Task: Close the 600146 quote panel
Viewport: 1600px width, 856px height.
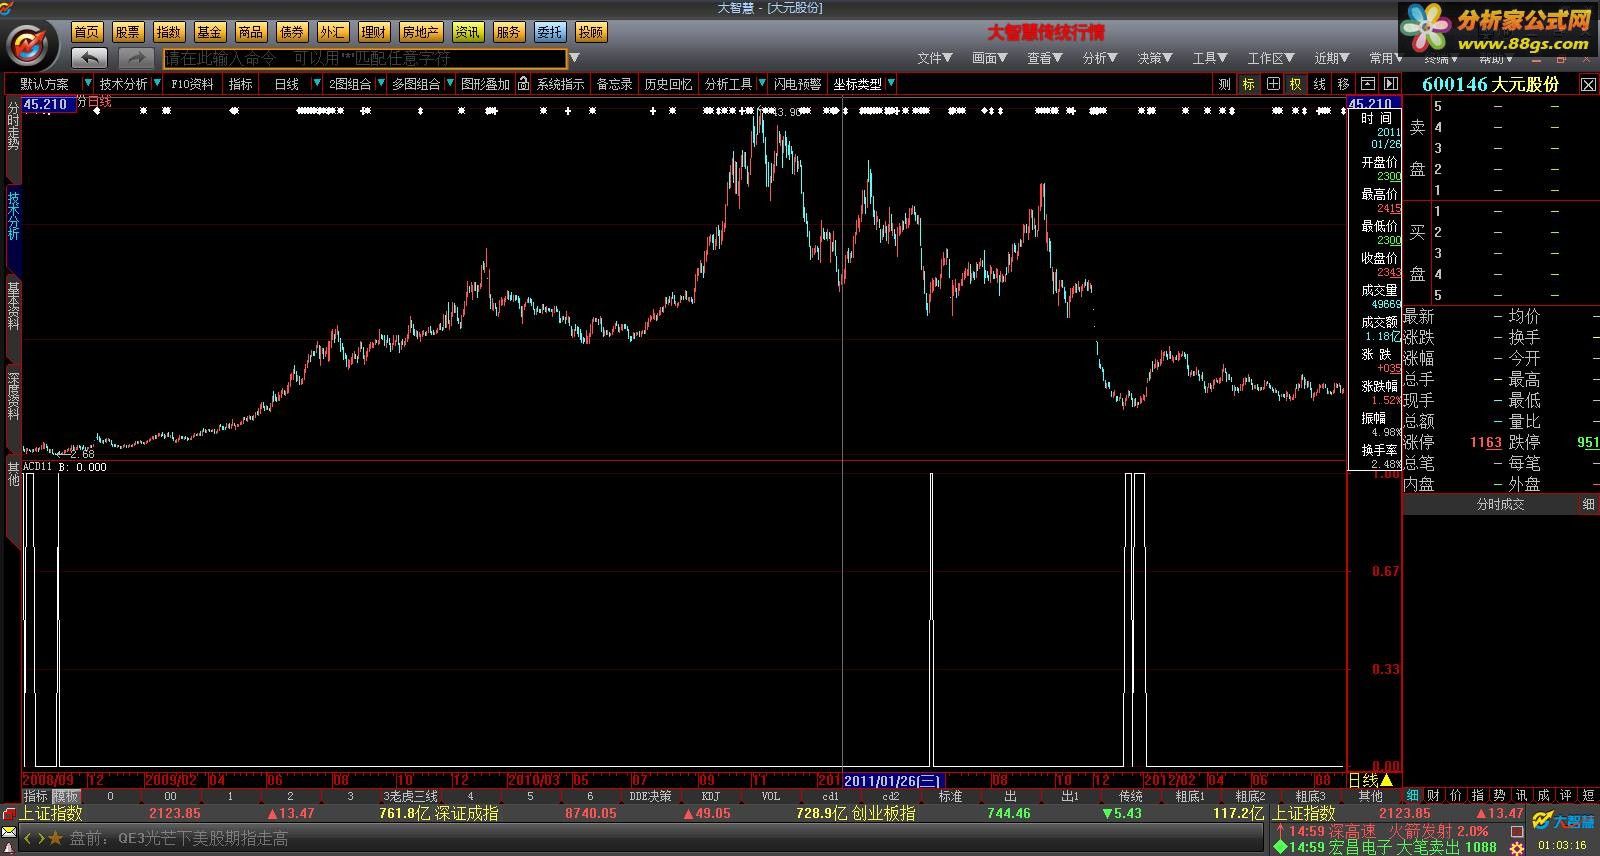Action: (x=1588, y=85)
